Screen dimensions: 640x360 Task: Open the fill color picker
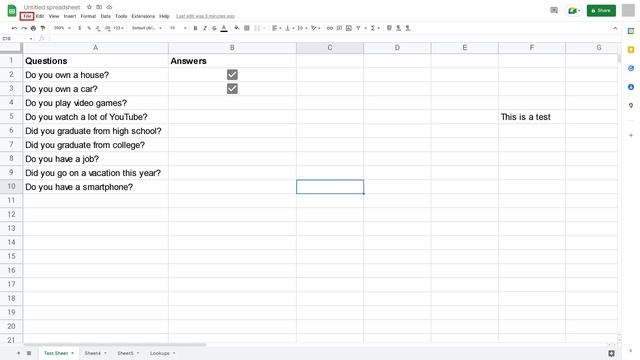[236, 28]
